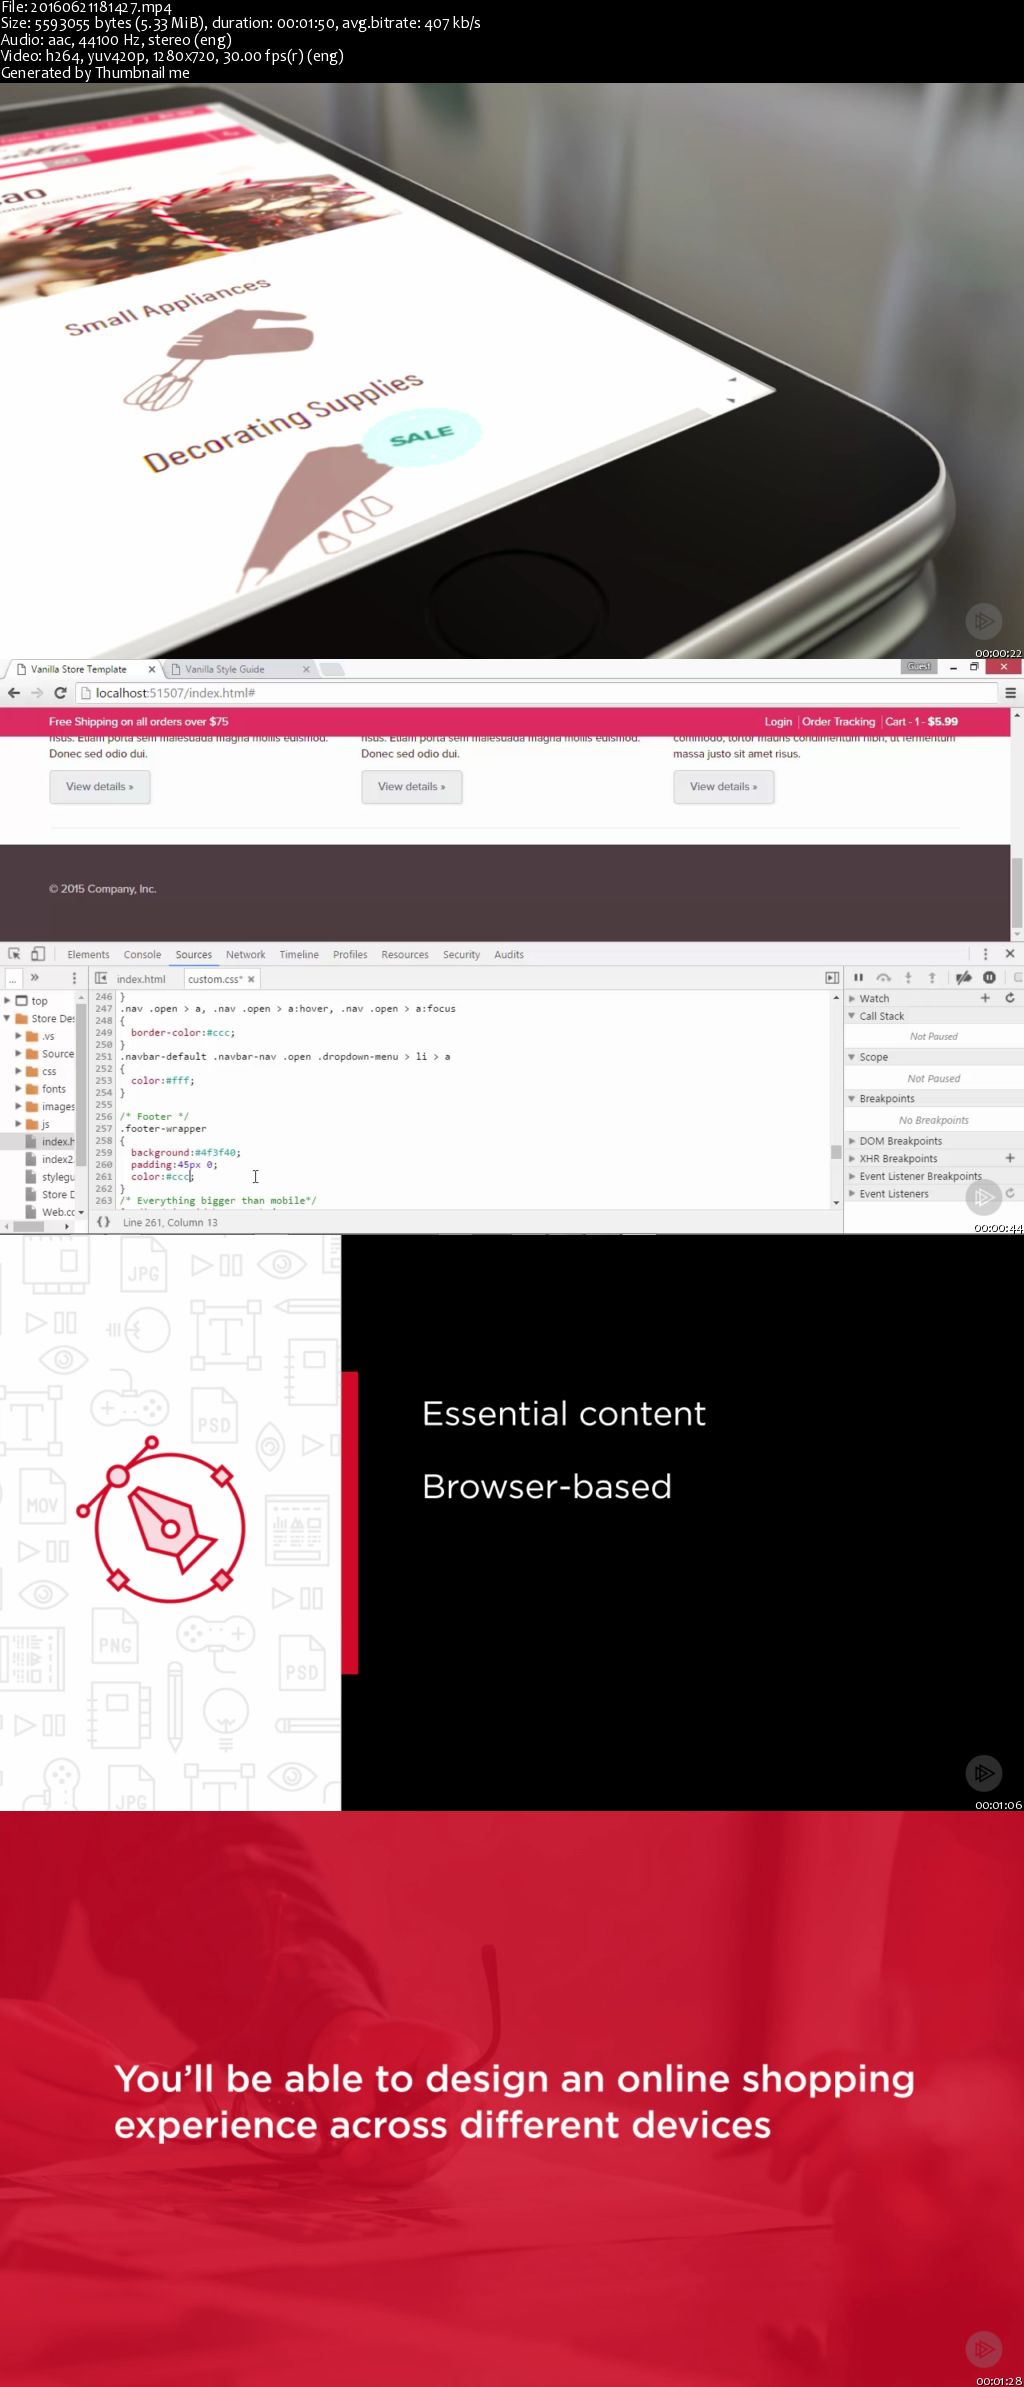1024x2387 pixels.
Task: Open the Timeline tab
Action: pos(299,955)
